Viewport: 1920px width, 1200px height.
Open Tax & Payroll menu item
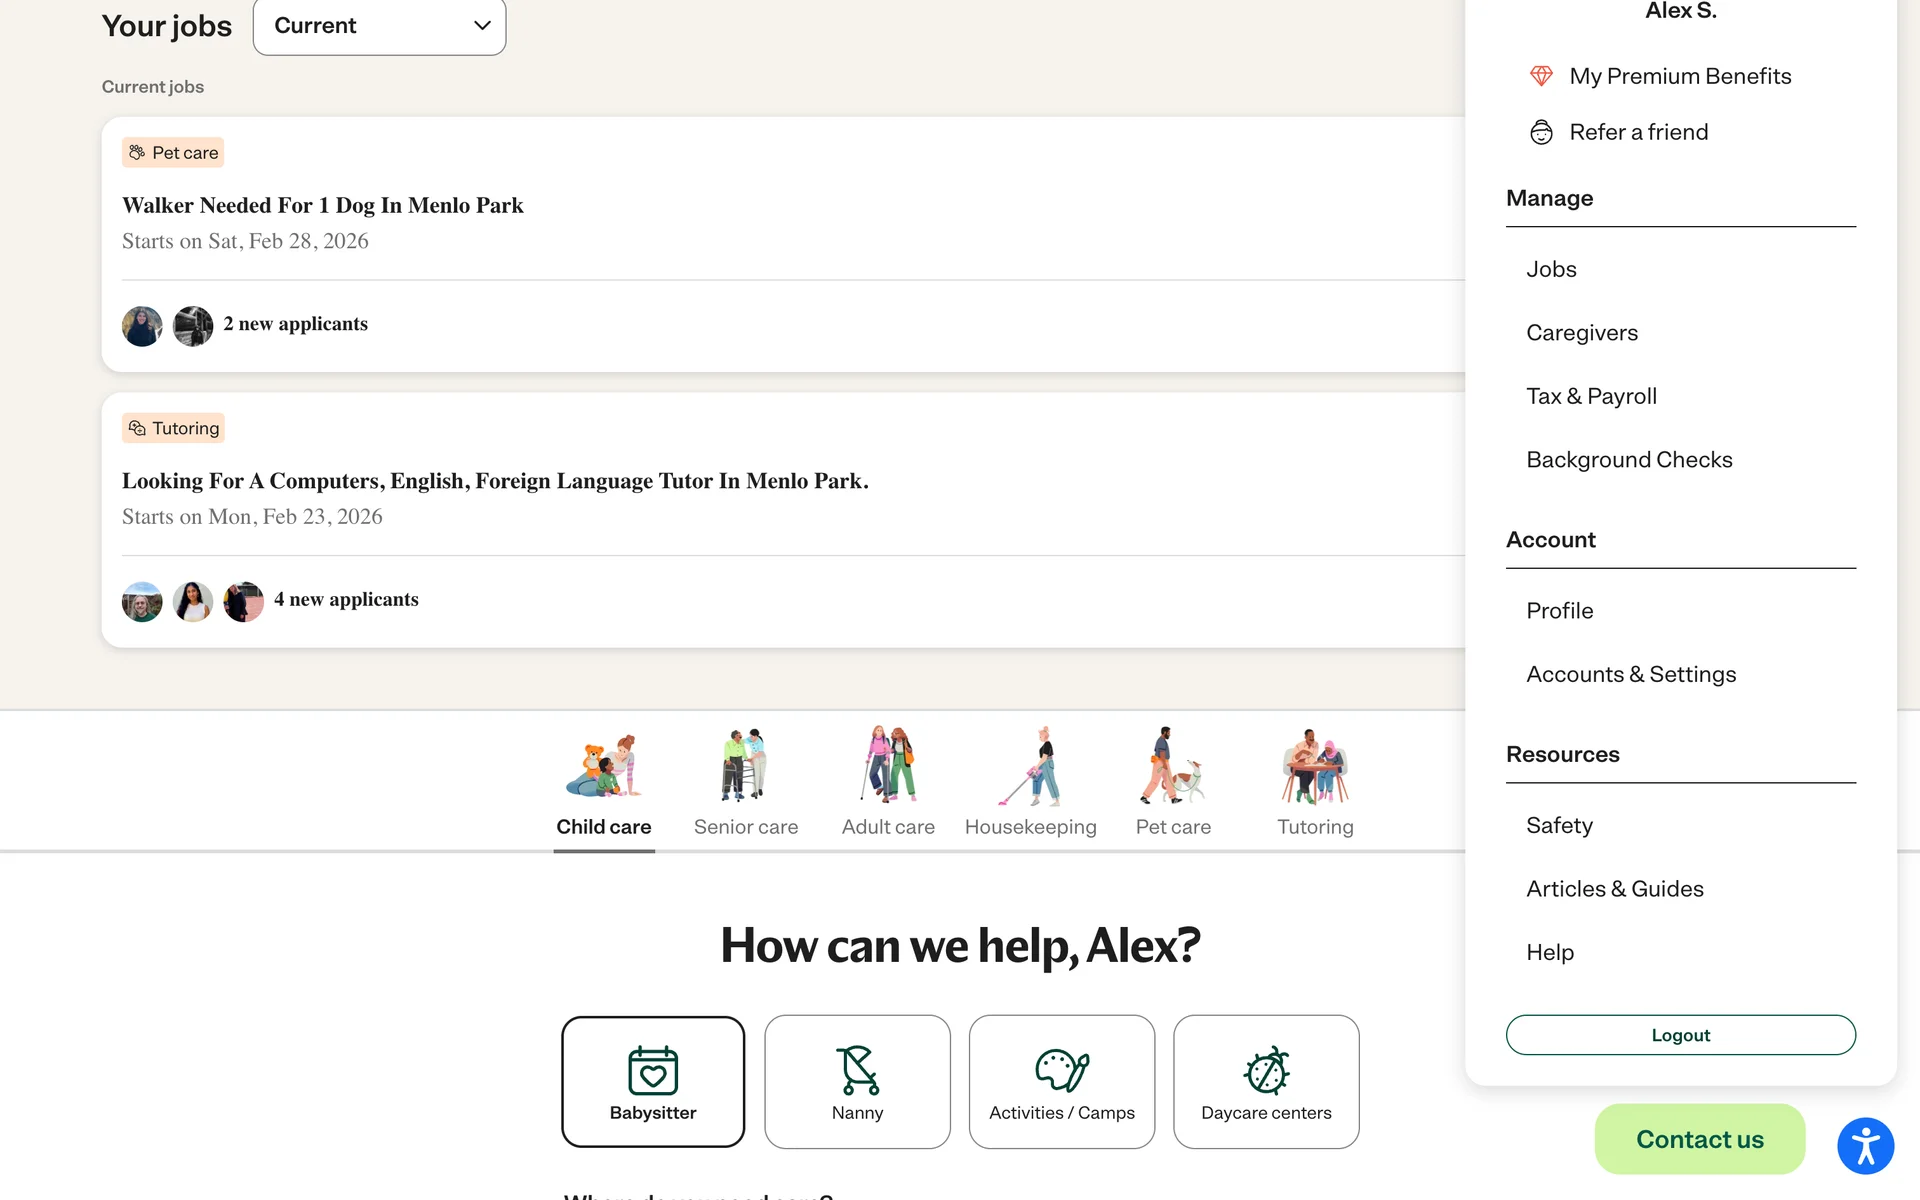click(x=1591, y=396)
